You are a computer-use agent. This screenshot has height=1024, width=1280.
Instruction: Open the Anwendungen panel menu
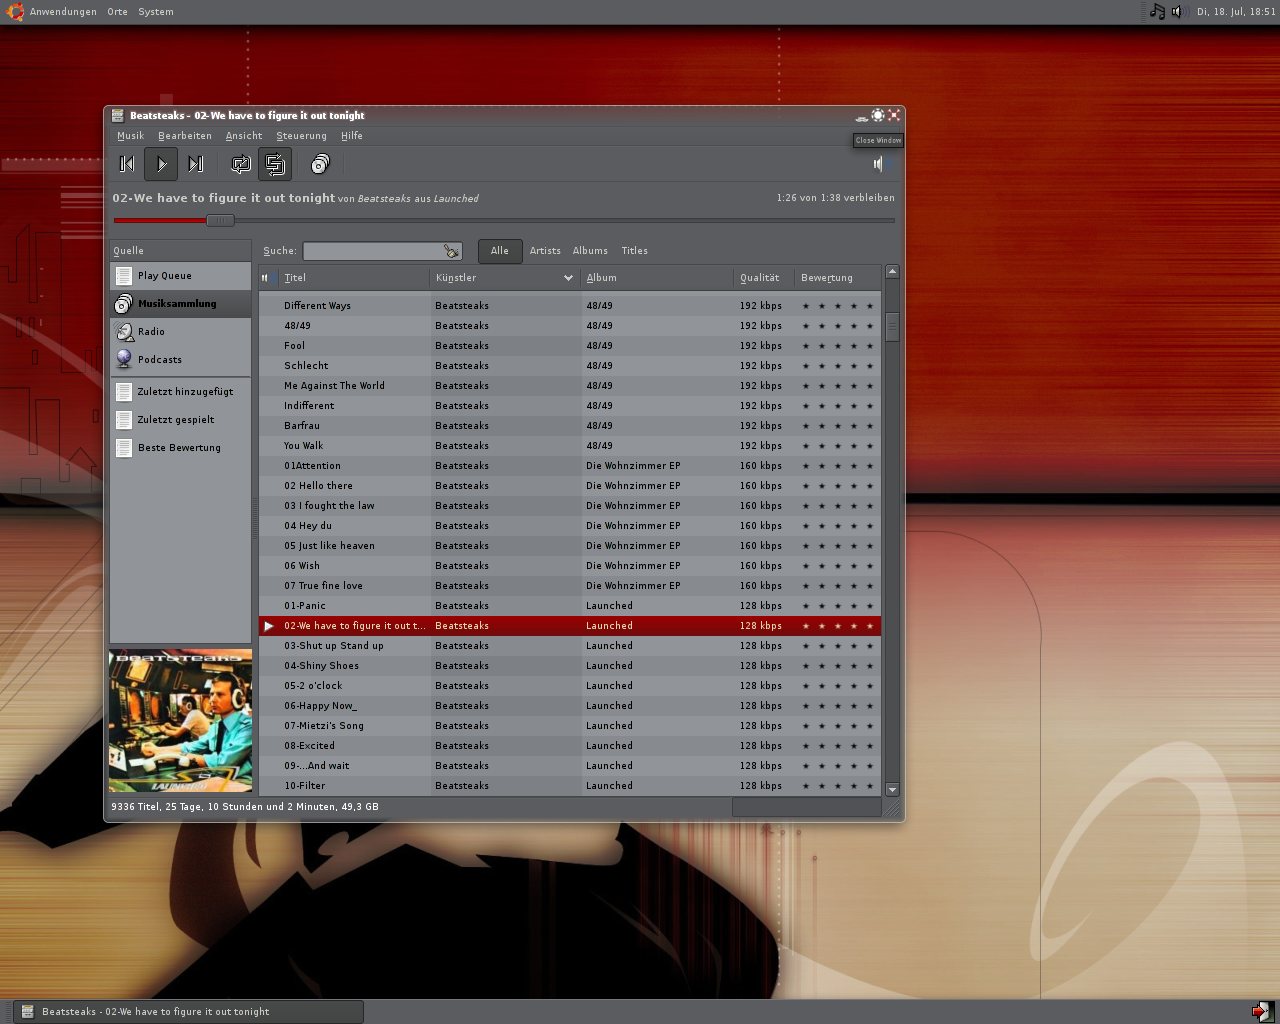[63, 12]
